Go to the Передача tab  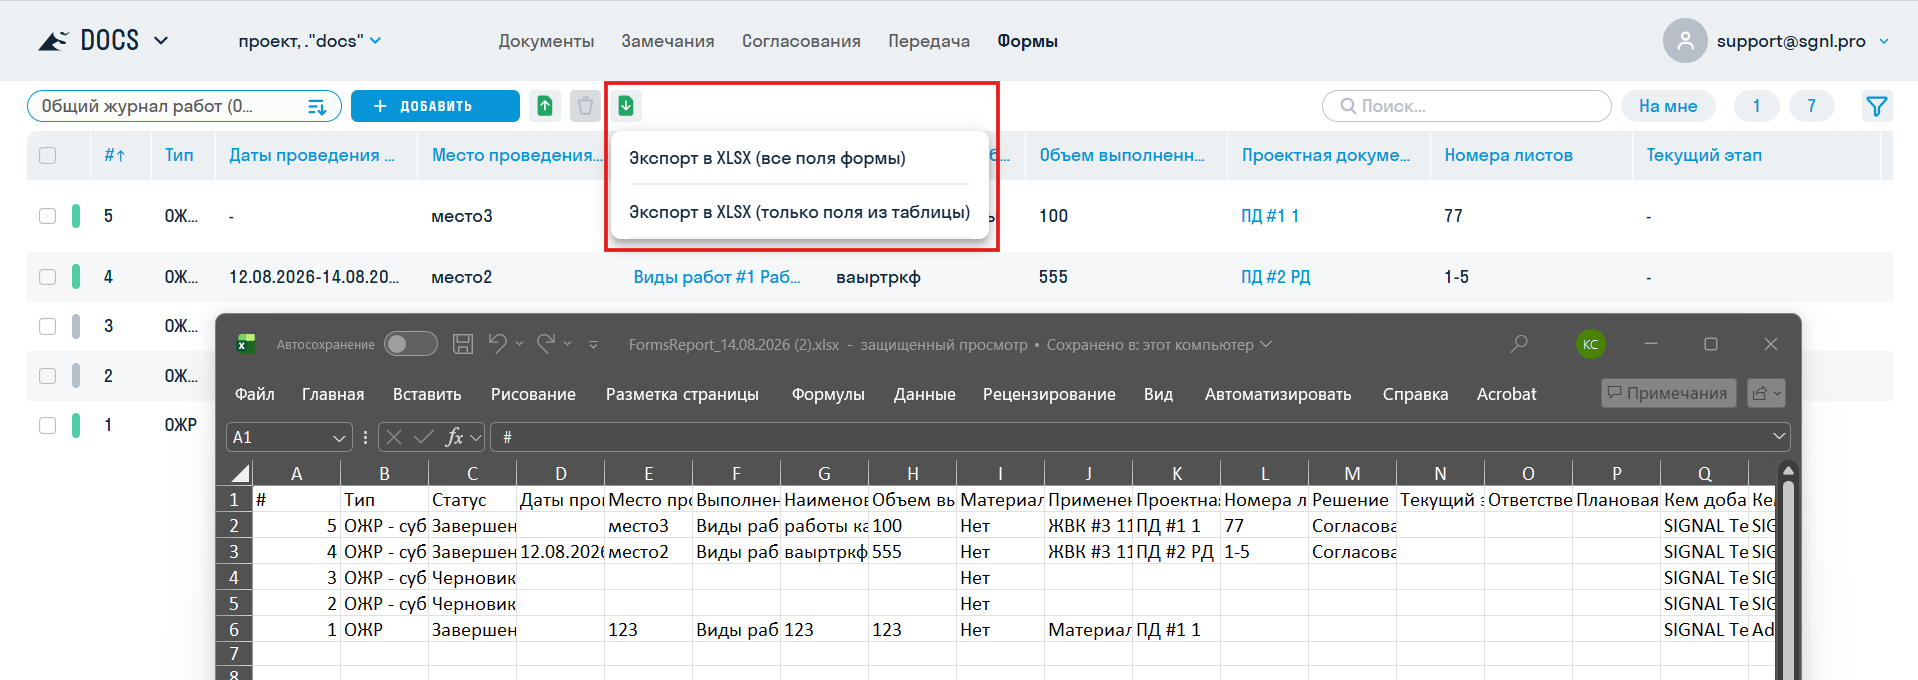929,41
